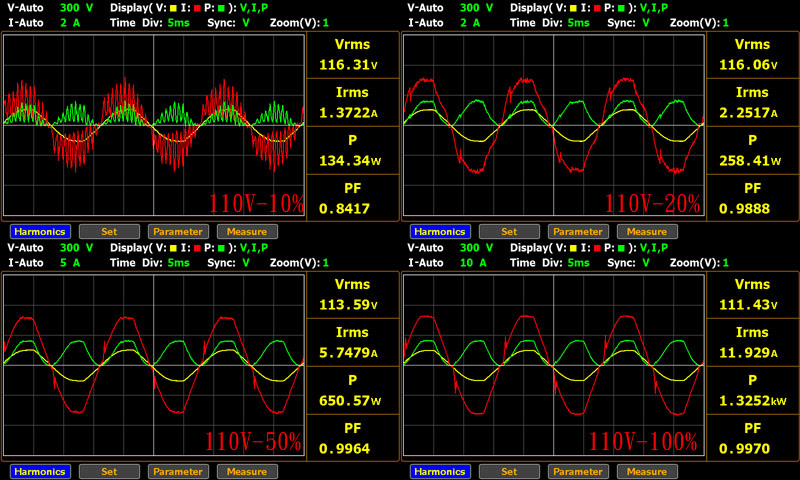
Task: Open Parameter in the 110V-50% panel
Action: point(178,471)
